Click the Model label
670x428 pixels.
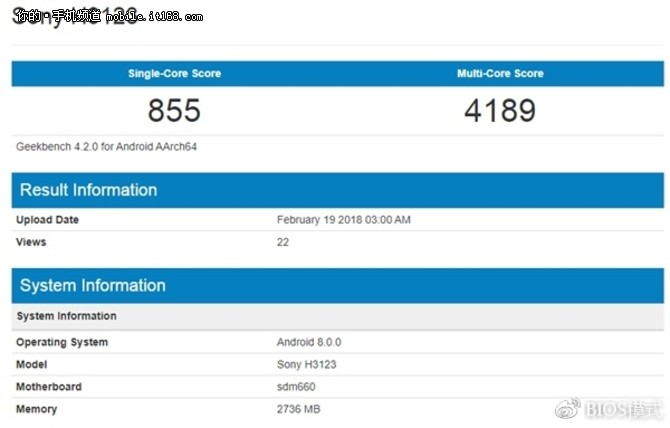32,364
